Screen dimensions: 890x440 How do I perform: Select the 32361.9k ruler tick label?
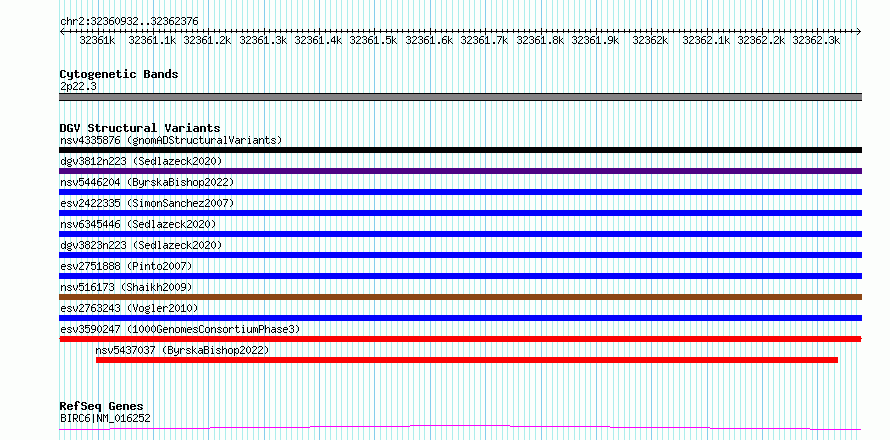coord(595,41)
